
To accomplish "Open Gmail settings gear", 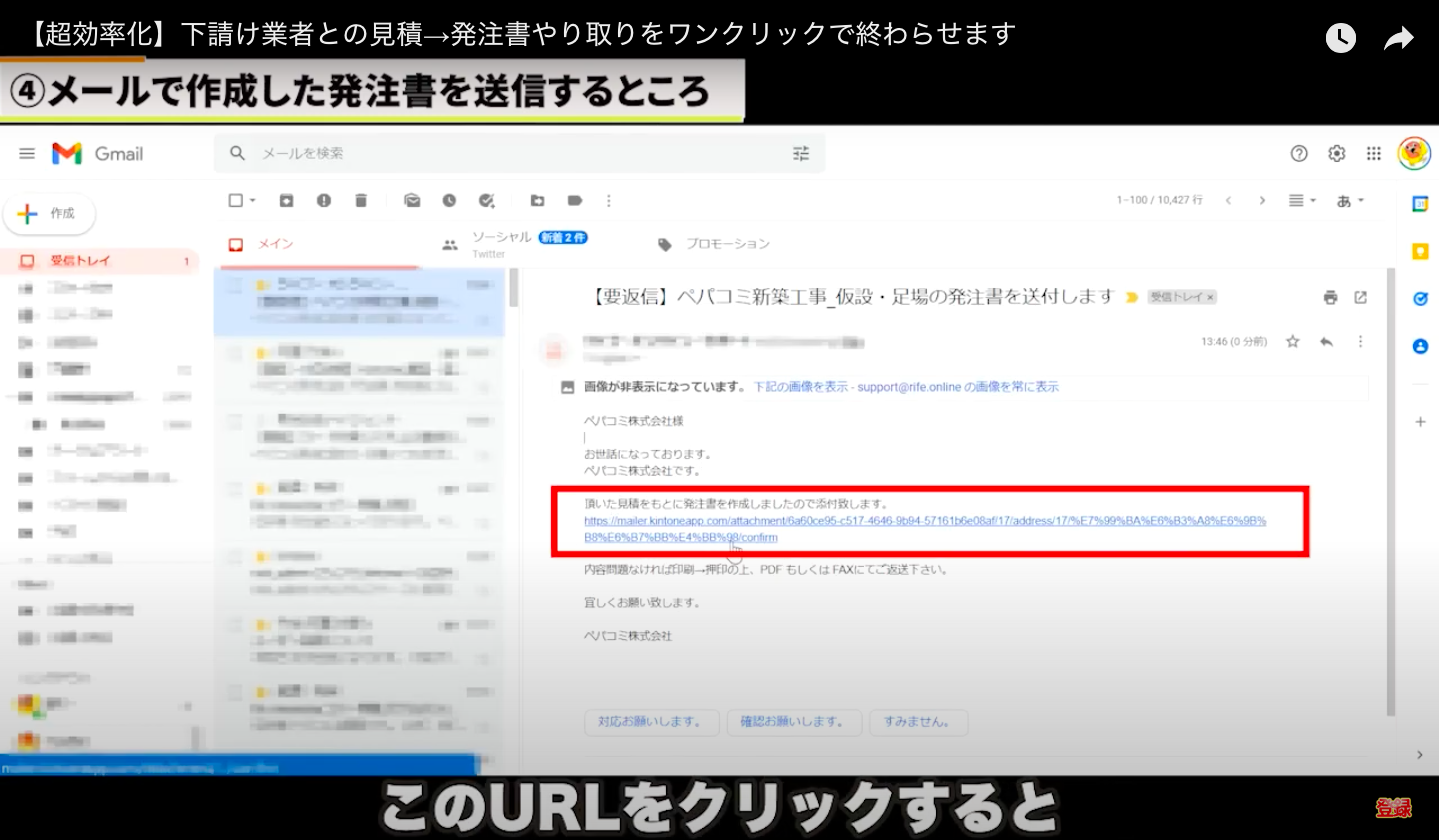I will [1336, 153].
